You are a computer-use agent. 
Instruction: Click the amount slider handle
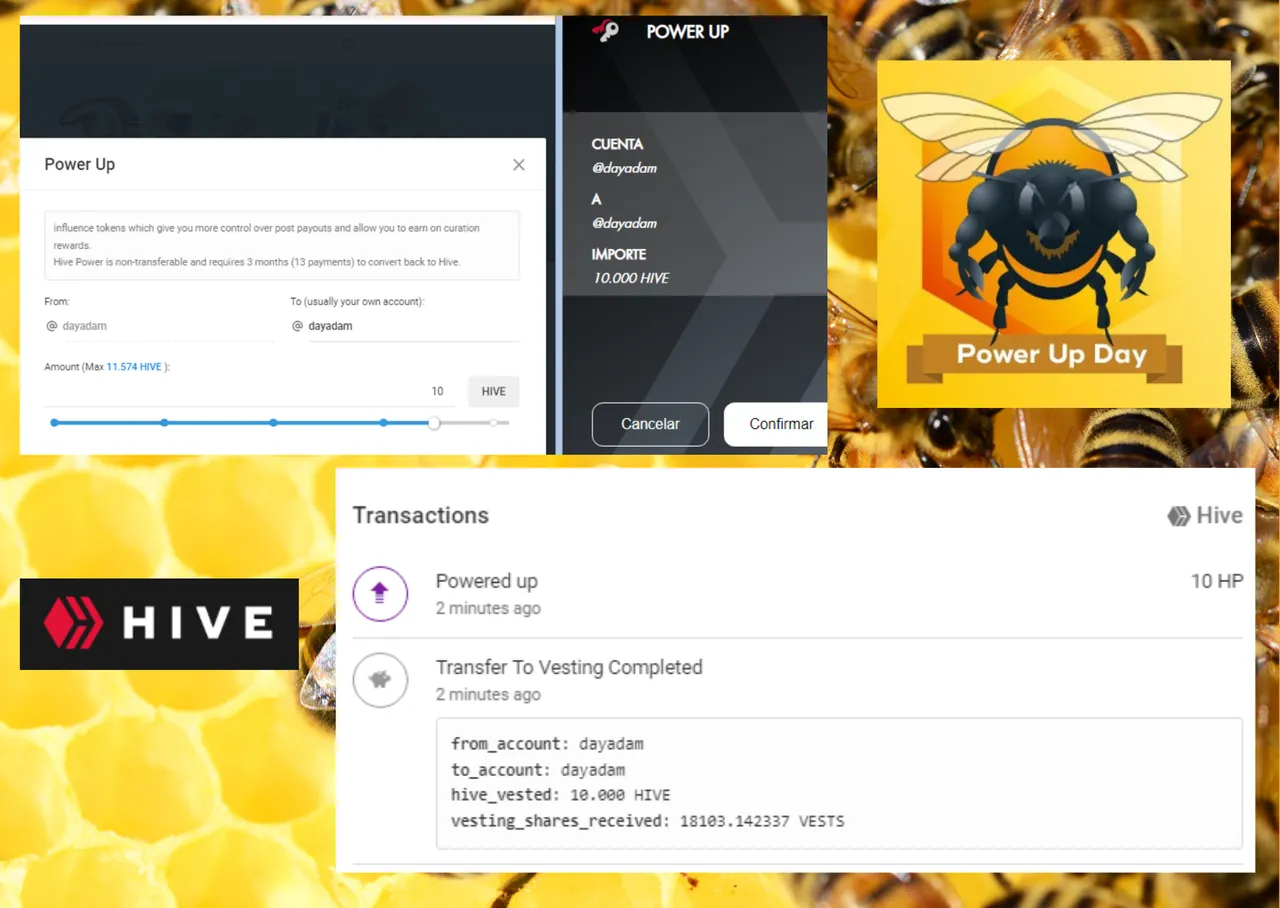point(434,423)
